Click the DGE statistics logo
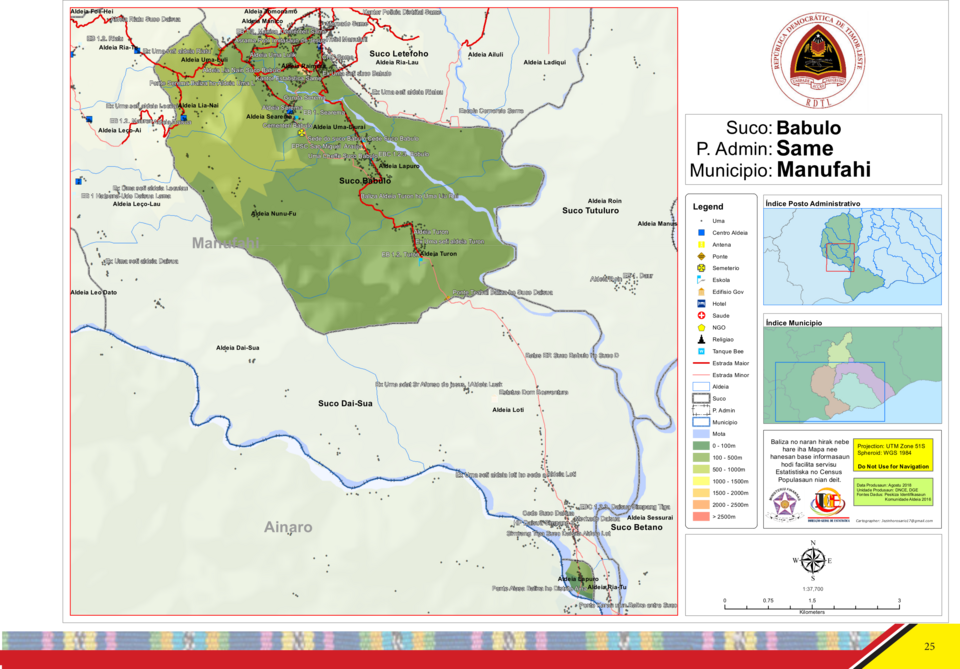 828,504
